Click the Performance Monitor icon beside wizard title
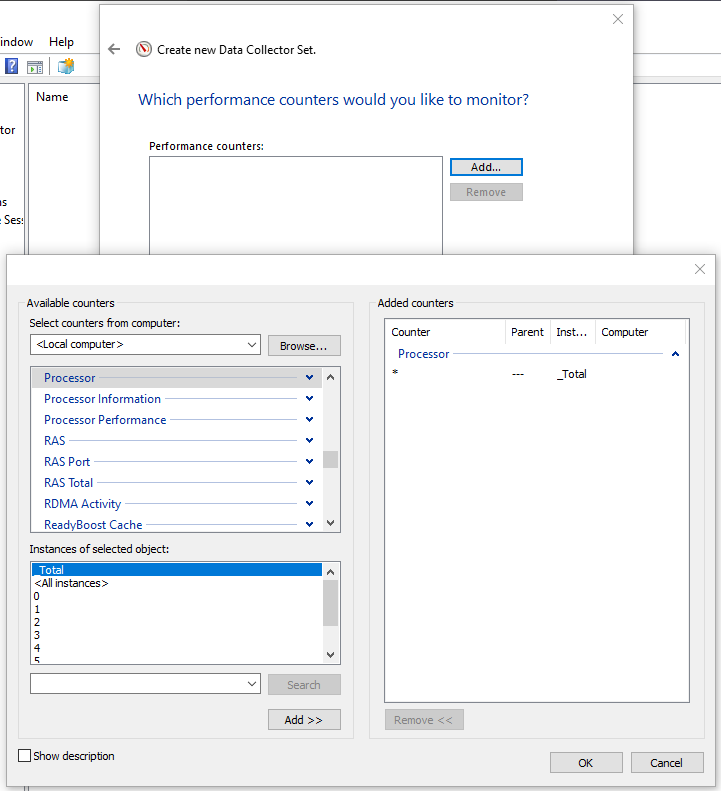This screenshot has width=721, height=791. click(144, 49)
